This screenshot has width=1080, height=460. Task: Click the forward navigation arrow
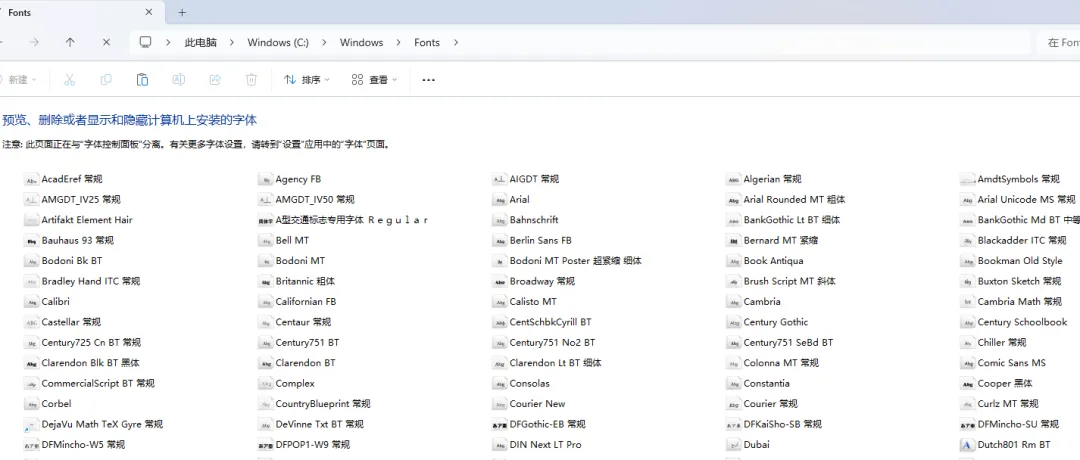pyautogui.click(x=34, y=43)
